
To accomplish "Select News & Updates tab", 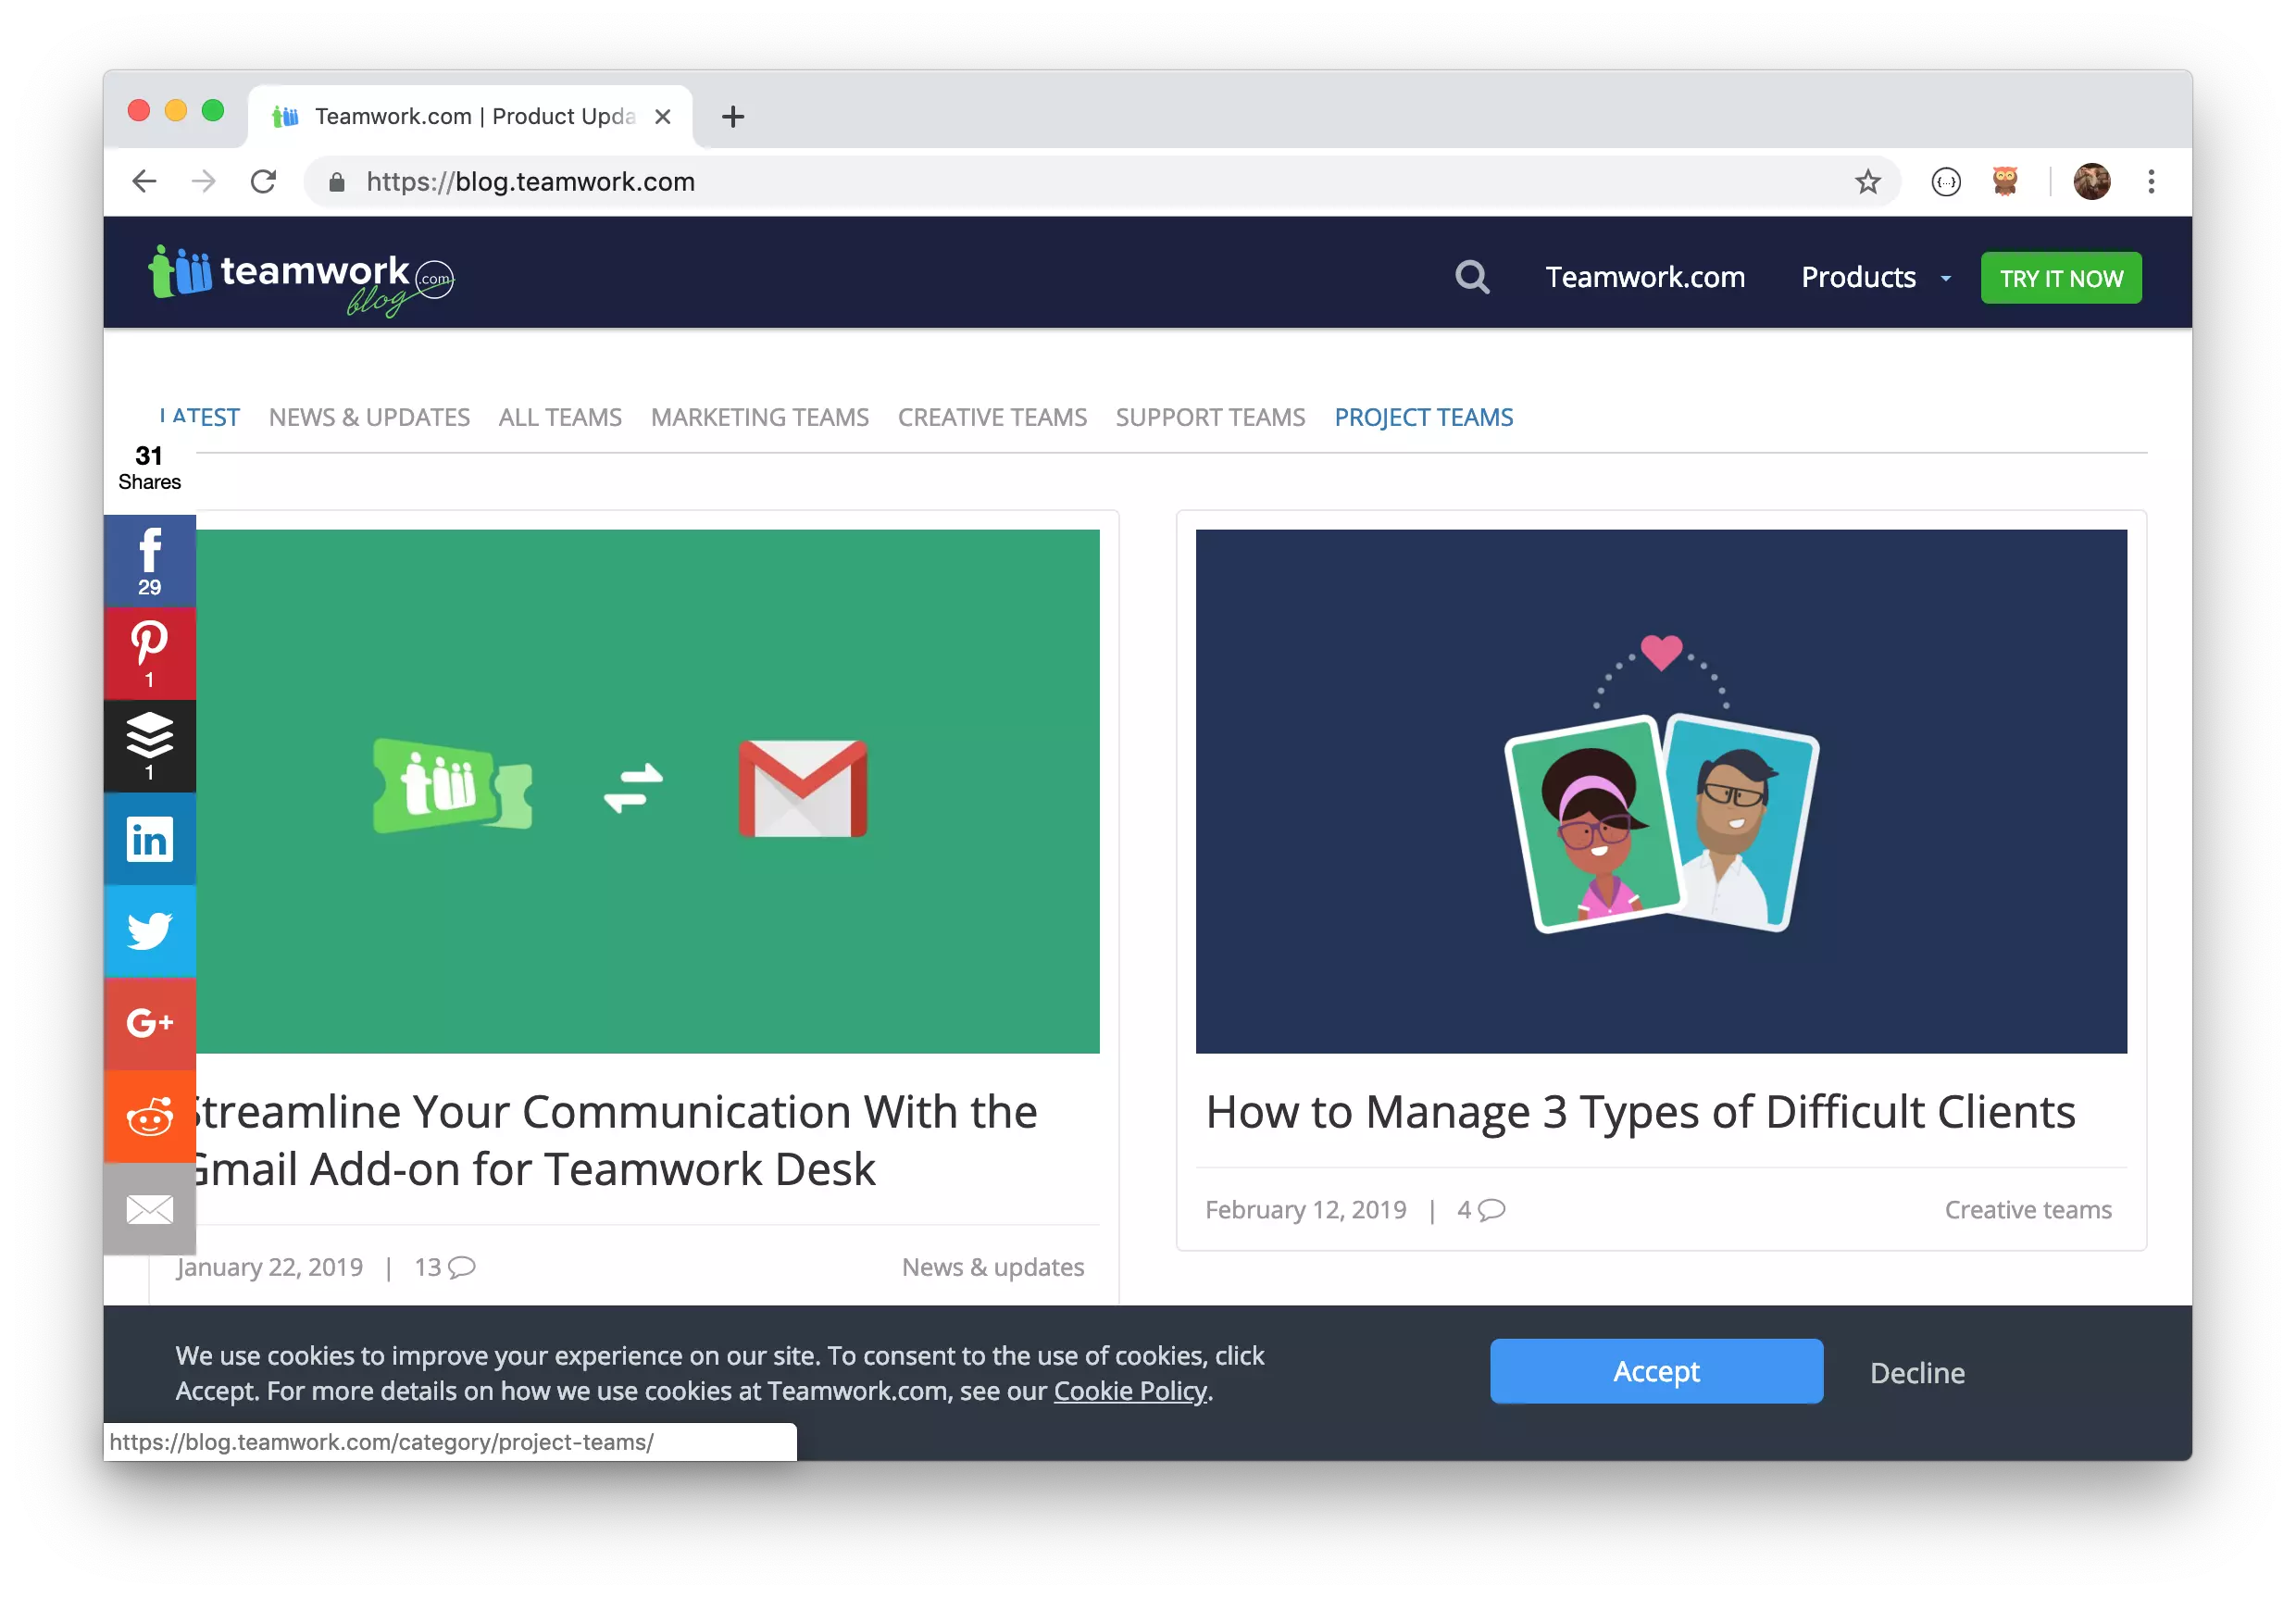I will [x=369, y=417].
